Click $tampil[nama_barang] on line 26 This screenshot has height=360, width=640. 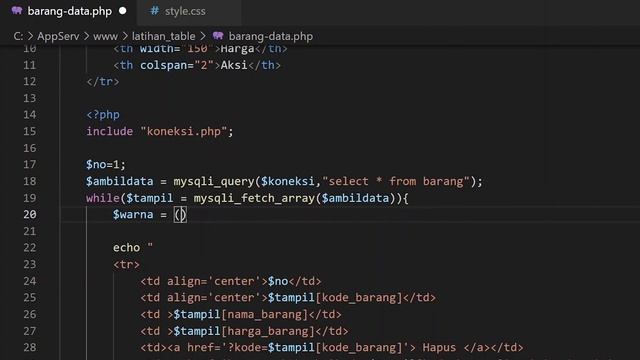(x=241, y=314)
